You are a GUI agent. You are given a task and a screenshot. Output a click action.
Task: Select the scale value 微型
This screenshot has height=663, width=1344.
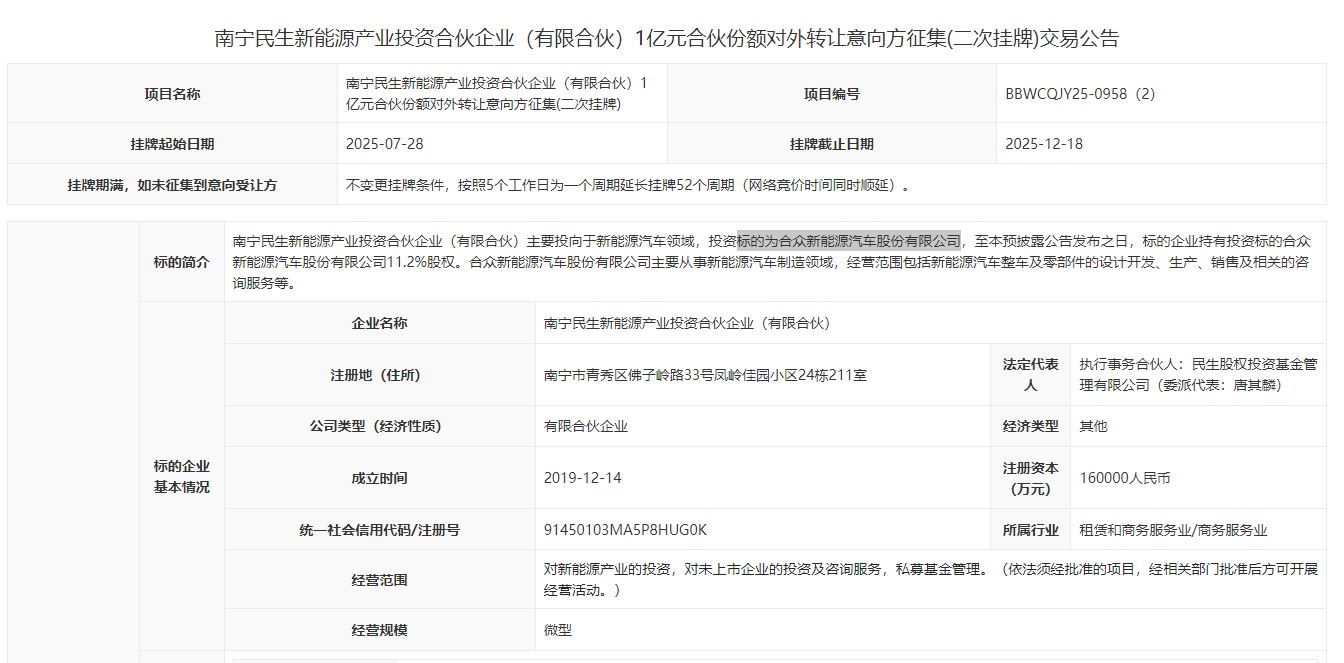coord(558,630)
